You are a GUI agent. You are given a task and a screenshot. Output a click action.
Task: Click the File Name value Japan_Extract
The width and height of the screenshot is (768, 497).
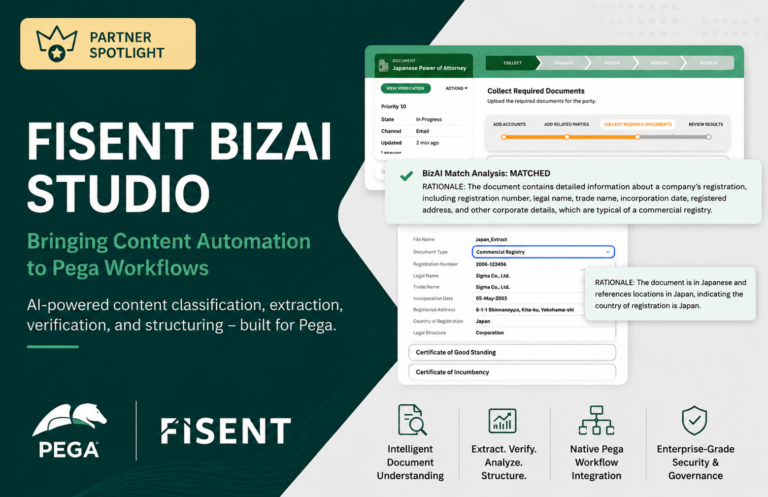click(x=491, y=239)
